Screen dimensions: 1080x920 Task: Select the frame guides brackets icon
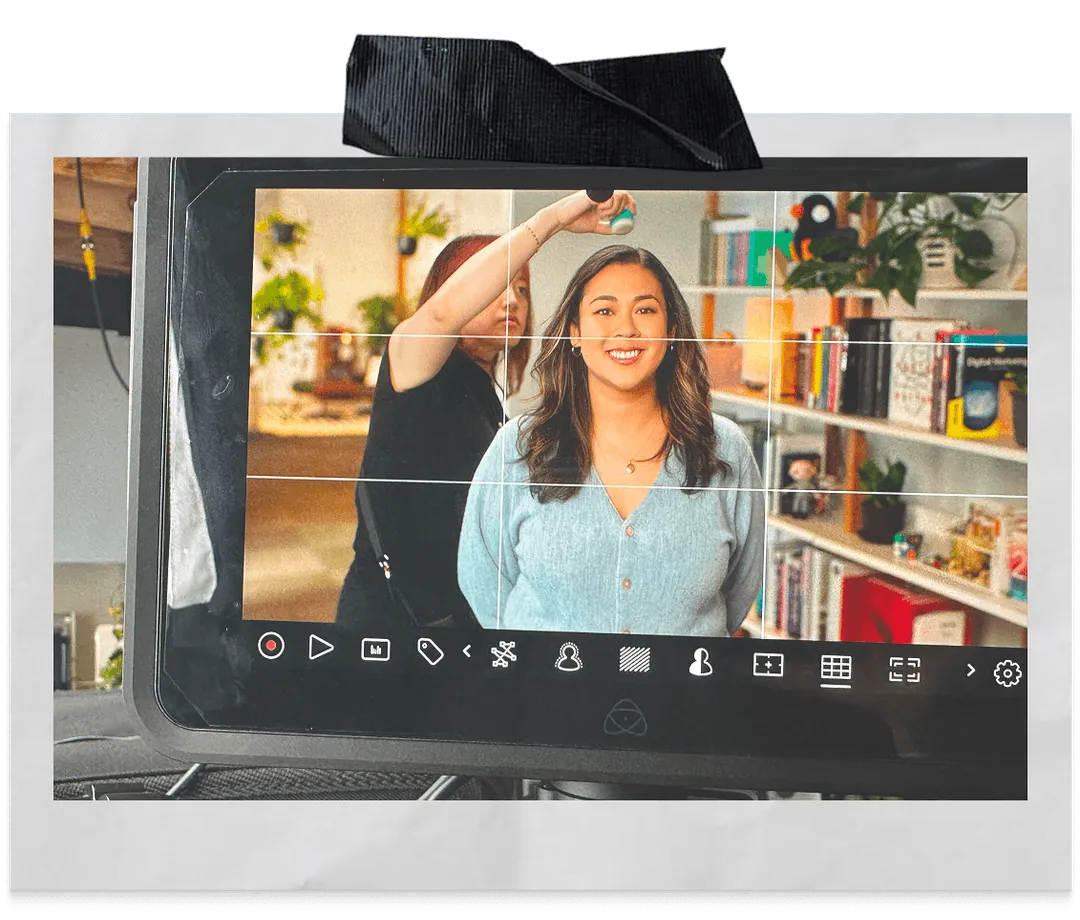coord(904,670)
